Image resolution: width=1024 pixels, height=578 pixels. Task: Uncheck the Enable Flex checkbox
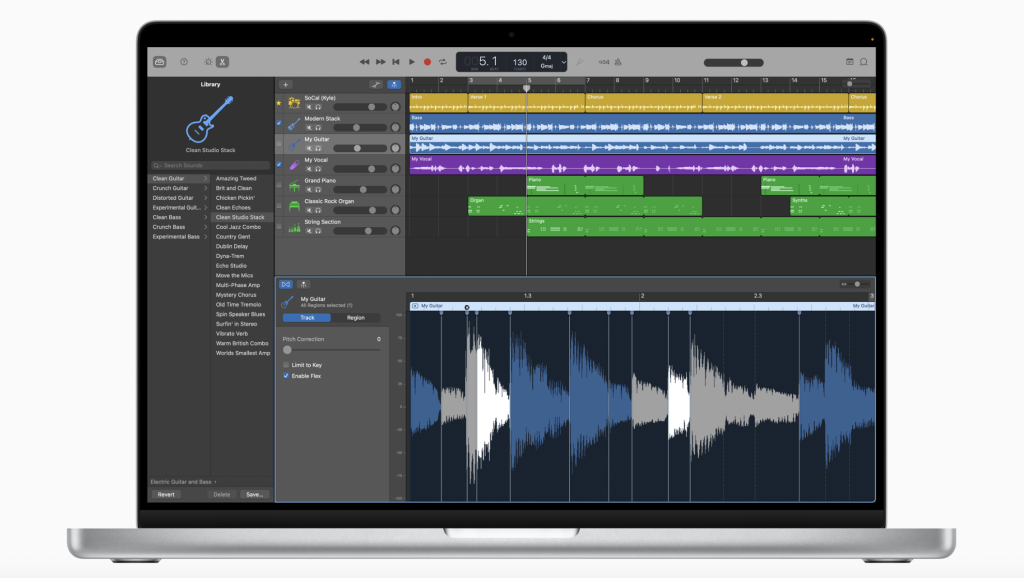point(286,375)
